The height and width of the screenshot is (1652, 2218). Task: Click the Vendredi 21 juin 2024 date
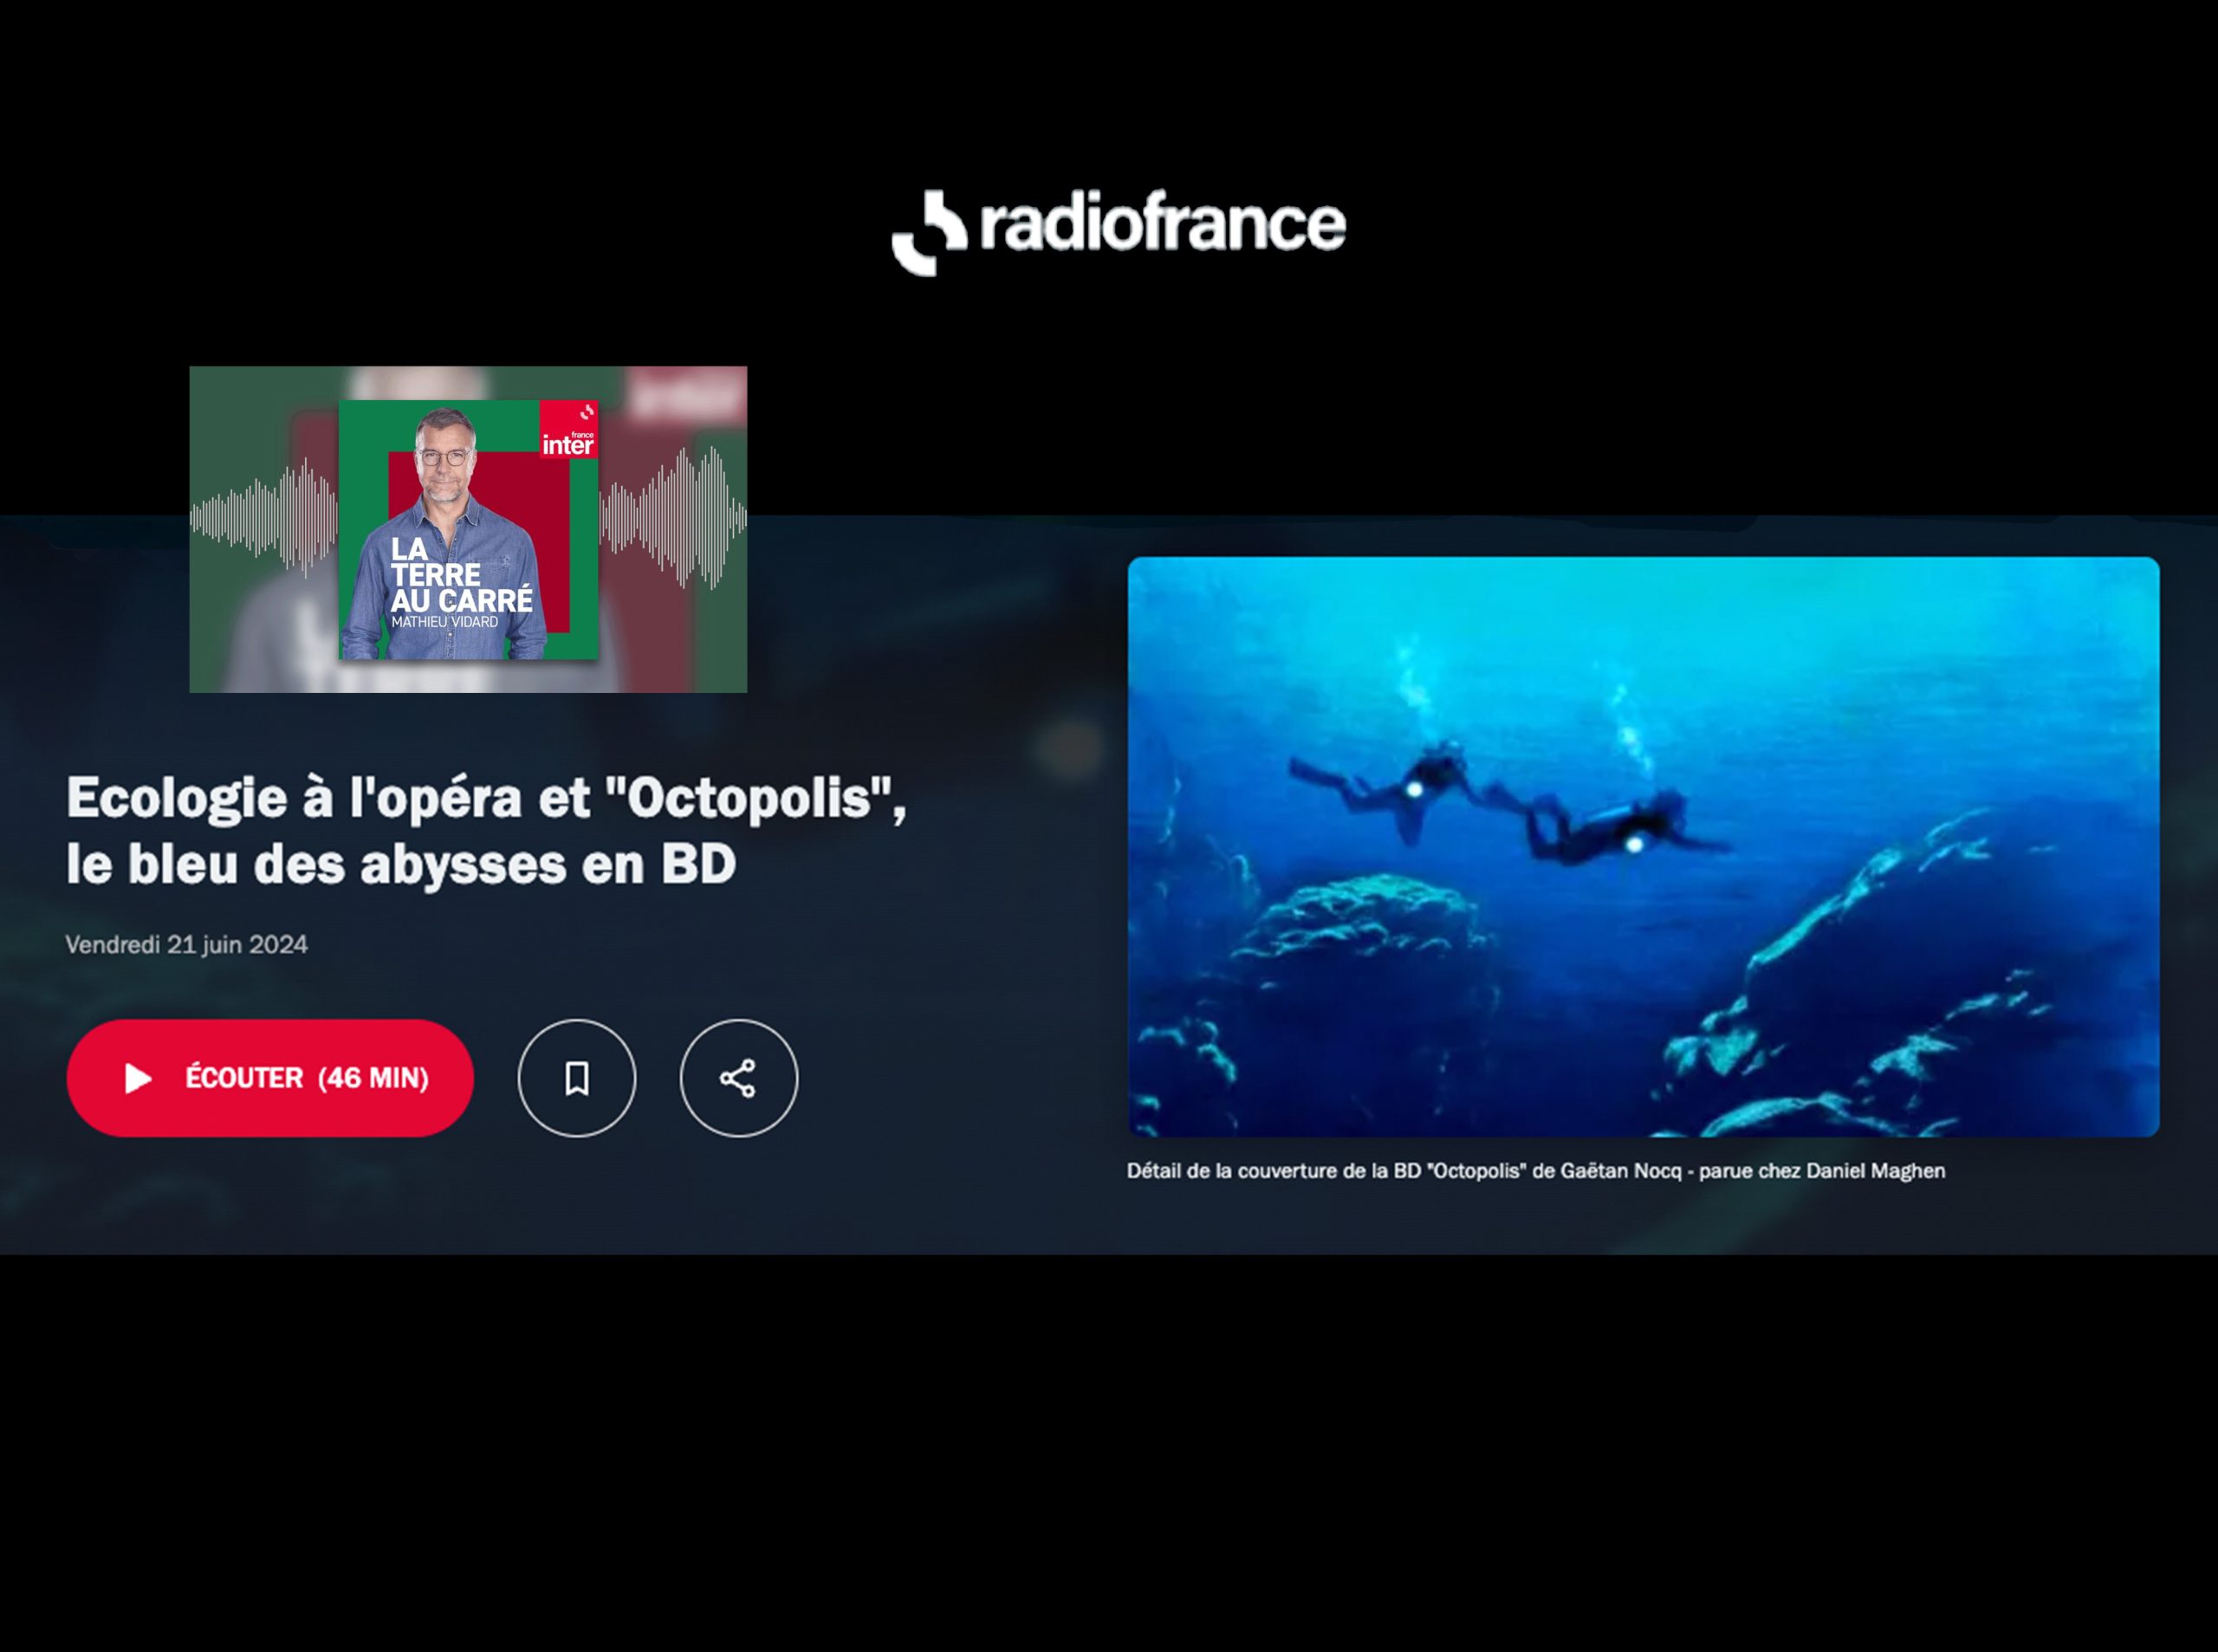coord(187,945)
